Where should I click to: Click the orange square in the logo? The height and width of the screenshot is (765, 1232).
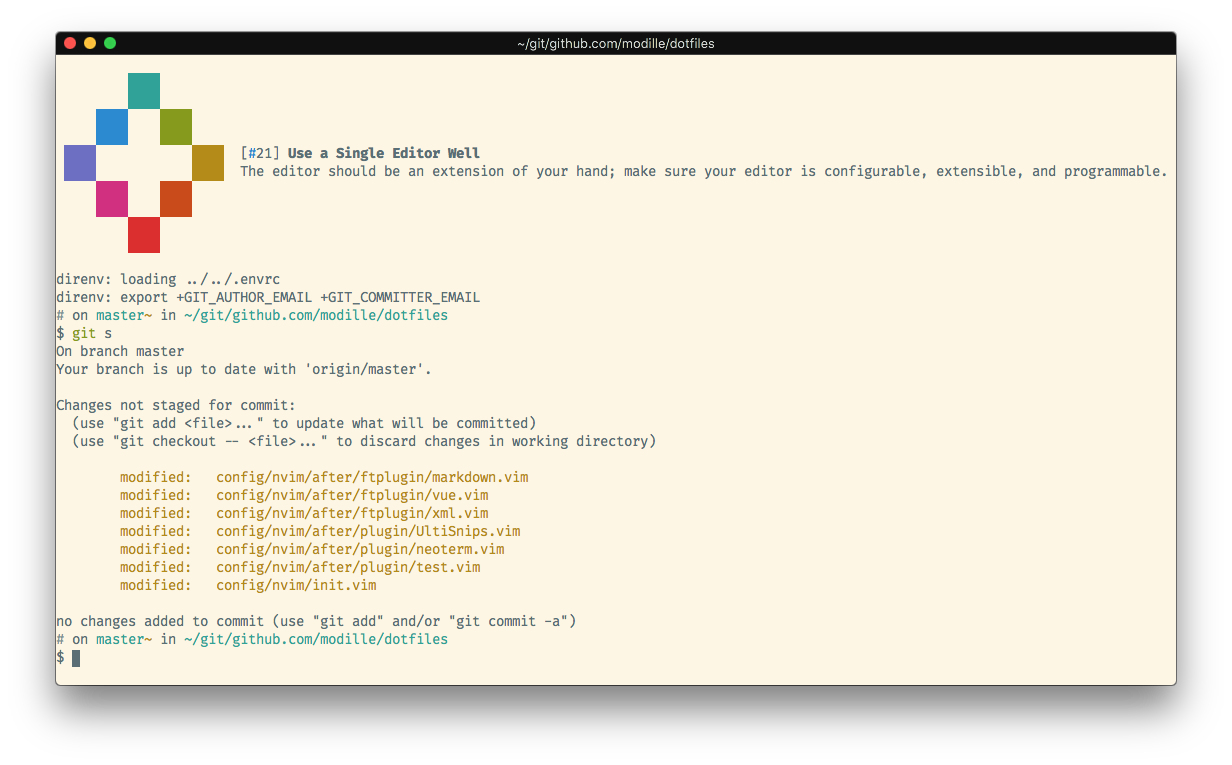[x=176, y=199]
